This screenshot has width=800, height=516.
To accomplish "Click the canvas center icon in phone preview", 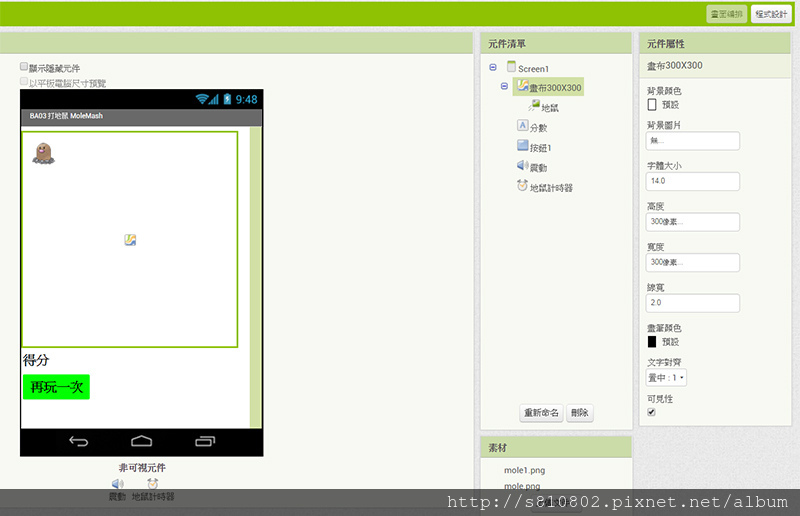I will click(130, 239).
